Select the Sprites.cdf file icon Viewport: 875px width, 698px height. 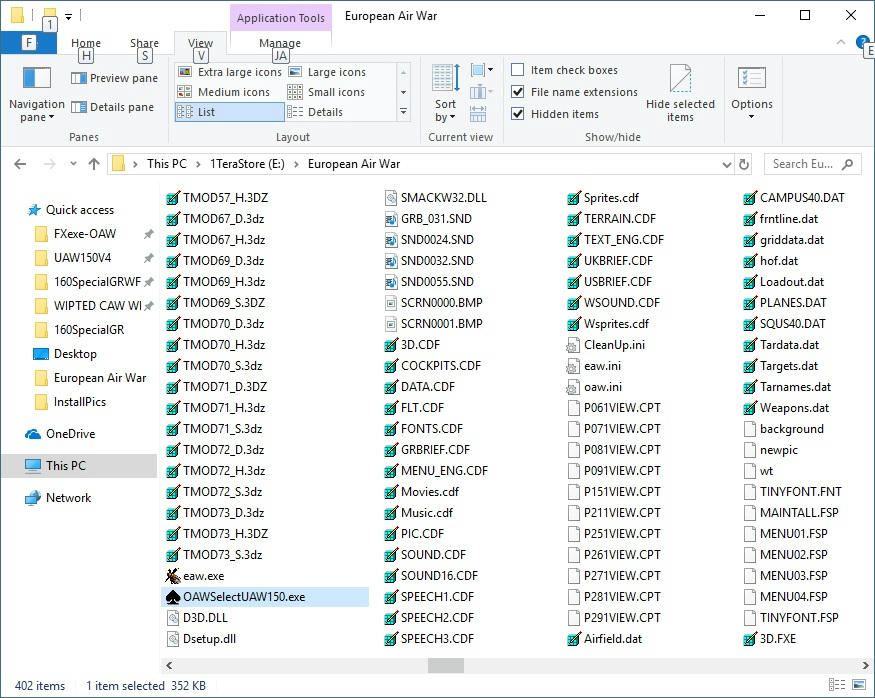coord(574,198)
